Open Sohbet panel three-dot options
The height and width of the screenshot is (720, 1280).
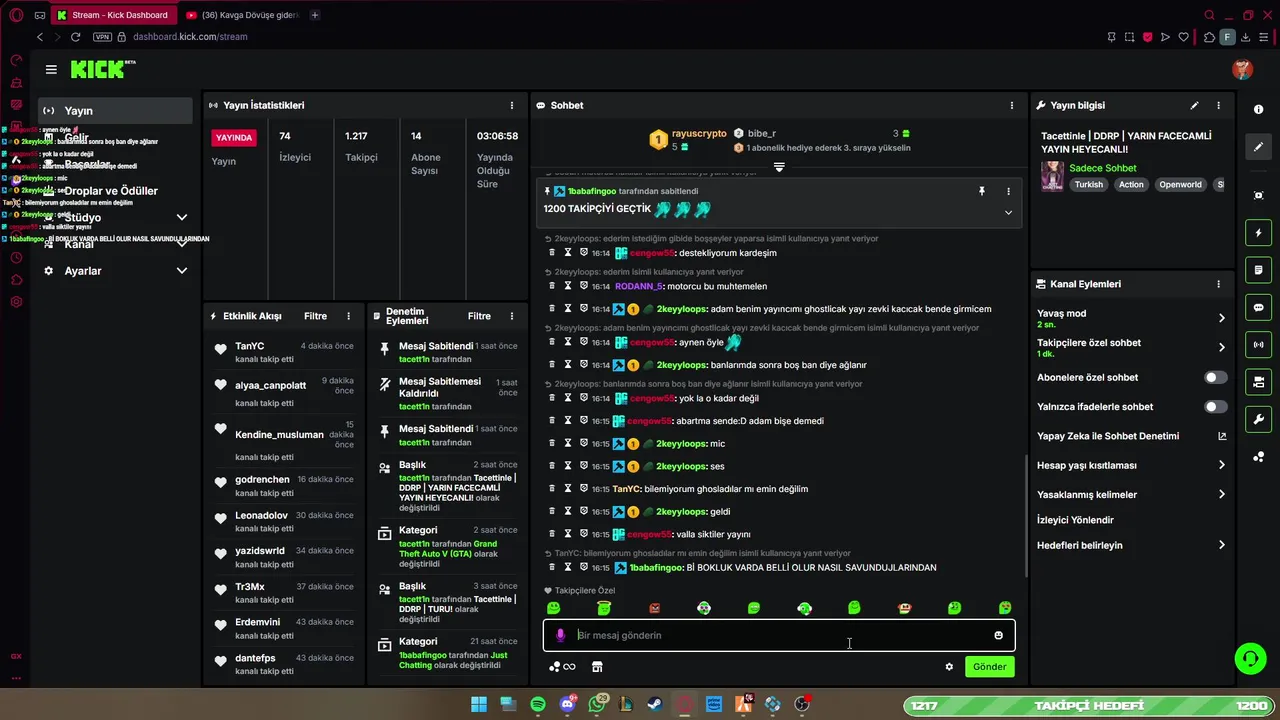coord(1012,105)
